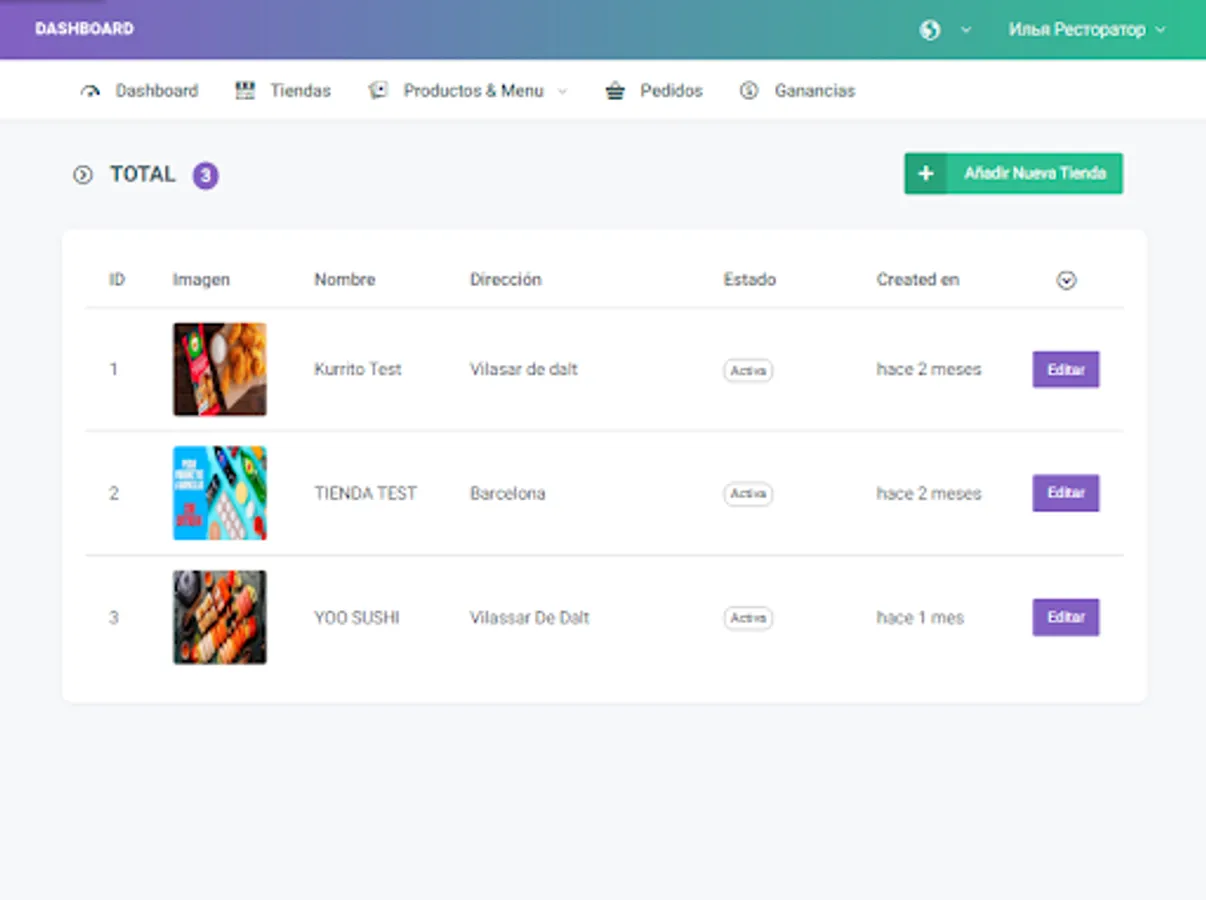The image size is (1206, 900).
Task: Click the Tiendas store icon
Action: [245, 91]
